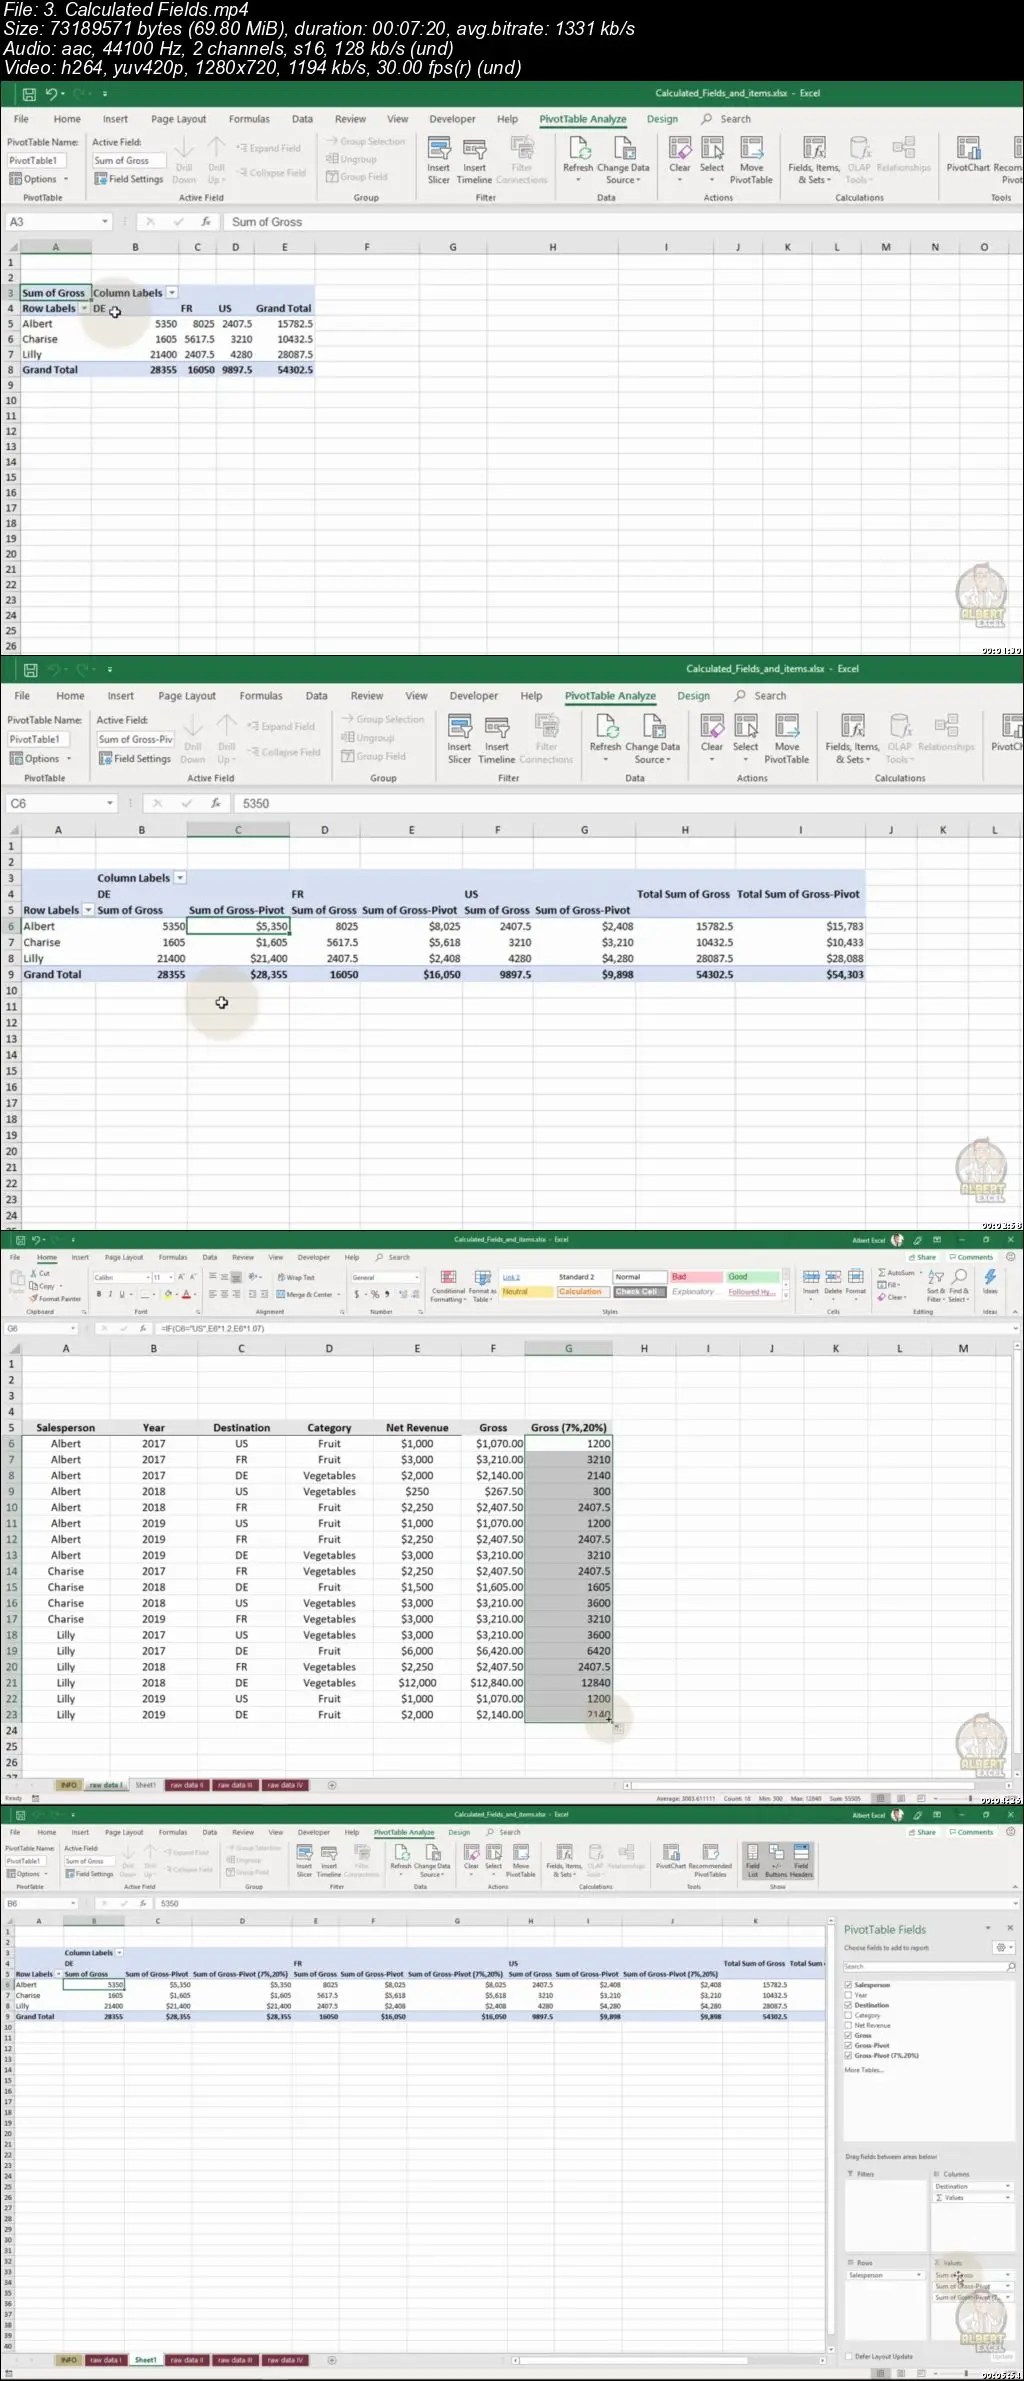Check the Category field checkbox
This screenshot has height=2381, width=1024.
848,2015
